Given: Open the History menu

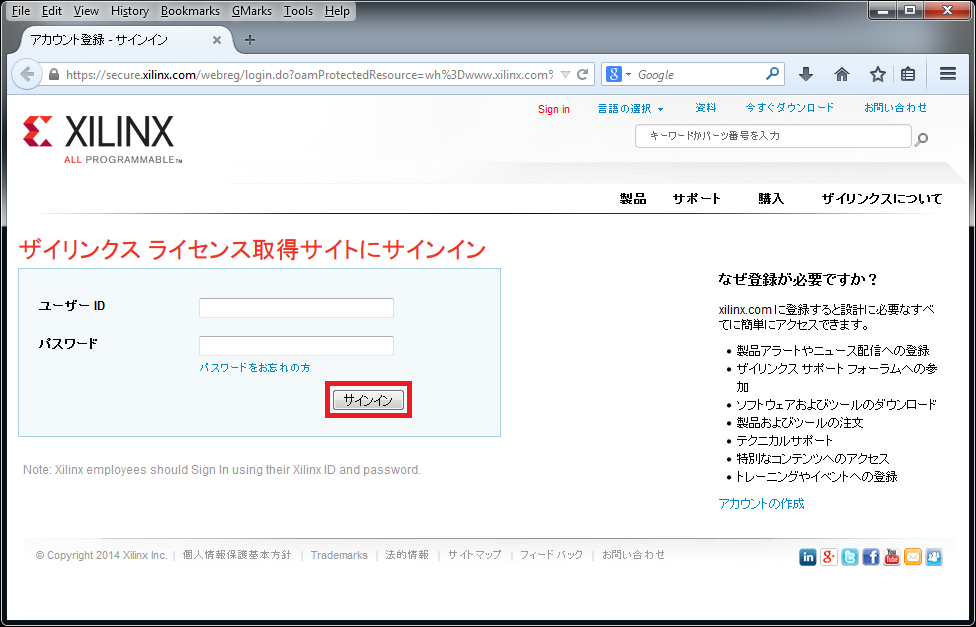Looking at the screenshot, I should (x=129, y=11).
